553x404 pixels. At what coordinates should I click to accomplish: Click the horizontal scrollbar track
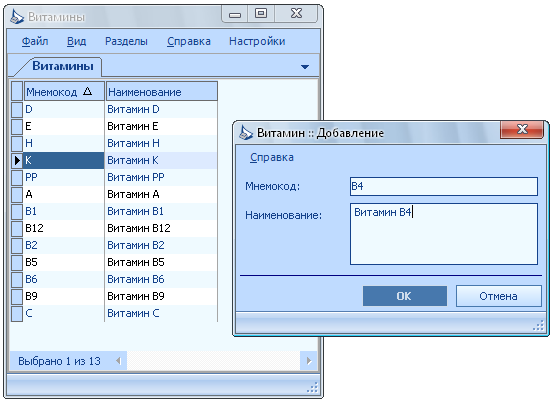tap(213, 361)
